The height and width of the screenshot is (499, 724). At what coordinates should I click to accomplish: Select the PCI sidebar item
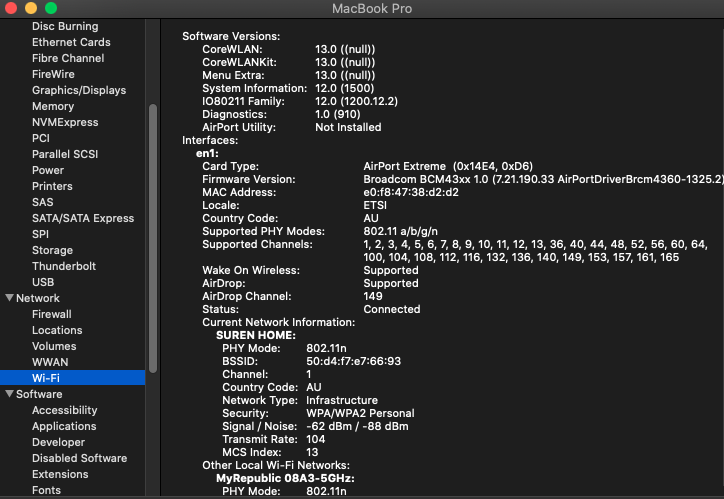41,138
